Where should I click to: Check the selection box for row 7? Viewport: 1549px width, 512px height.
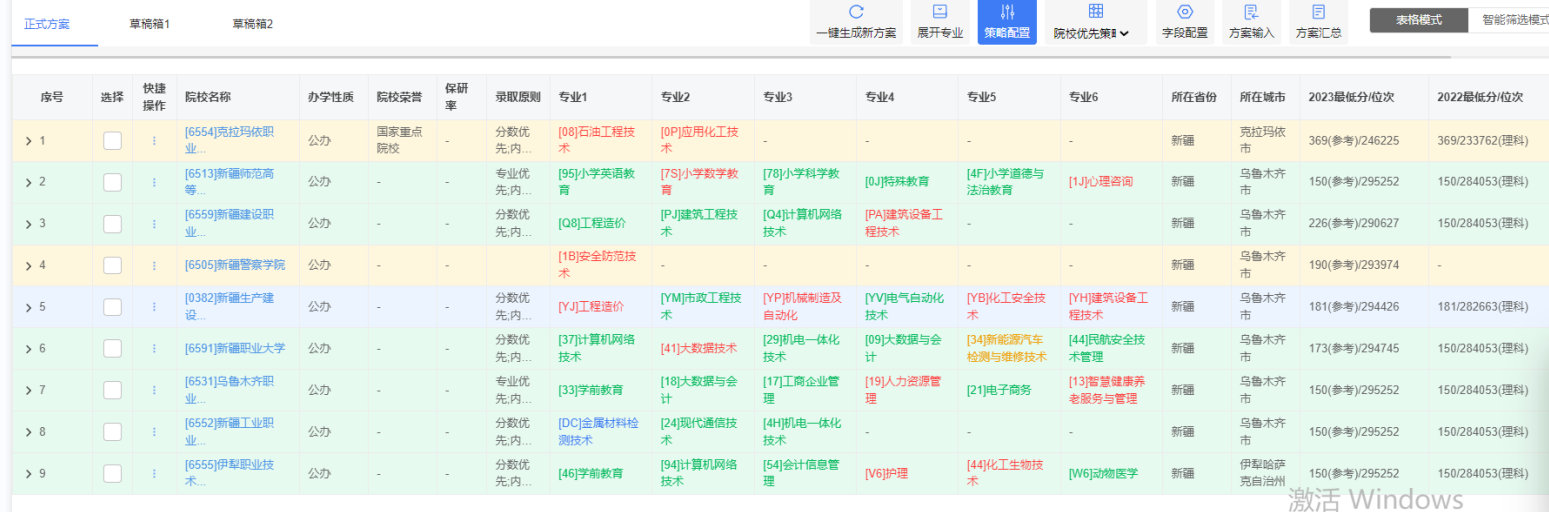112,390
